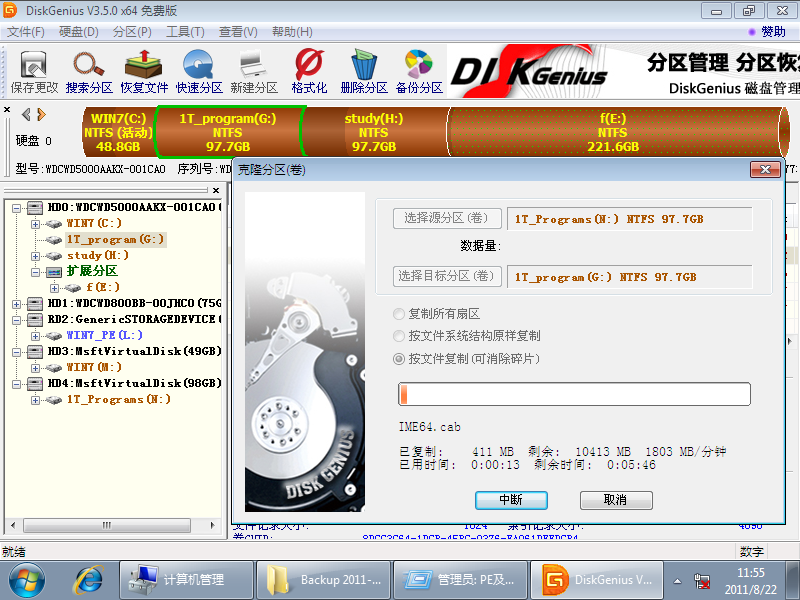Click the target partition 1T_program(G:) field
Screen dimensions: 800x600
630,277
